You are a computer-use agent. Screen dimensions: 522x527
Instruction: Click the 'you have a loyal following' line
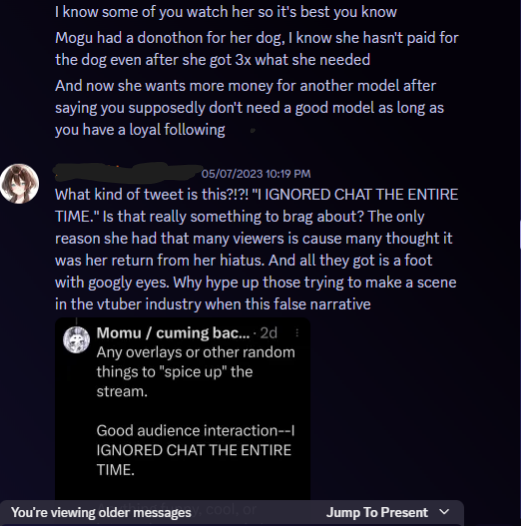pos(140,130)
